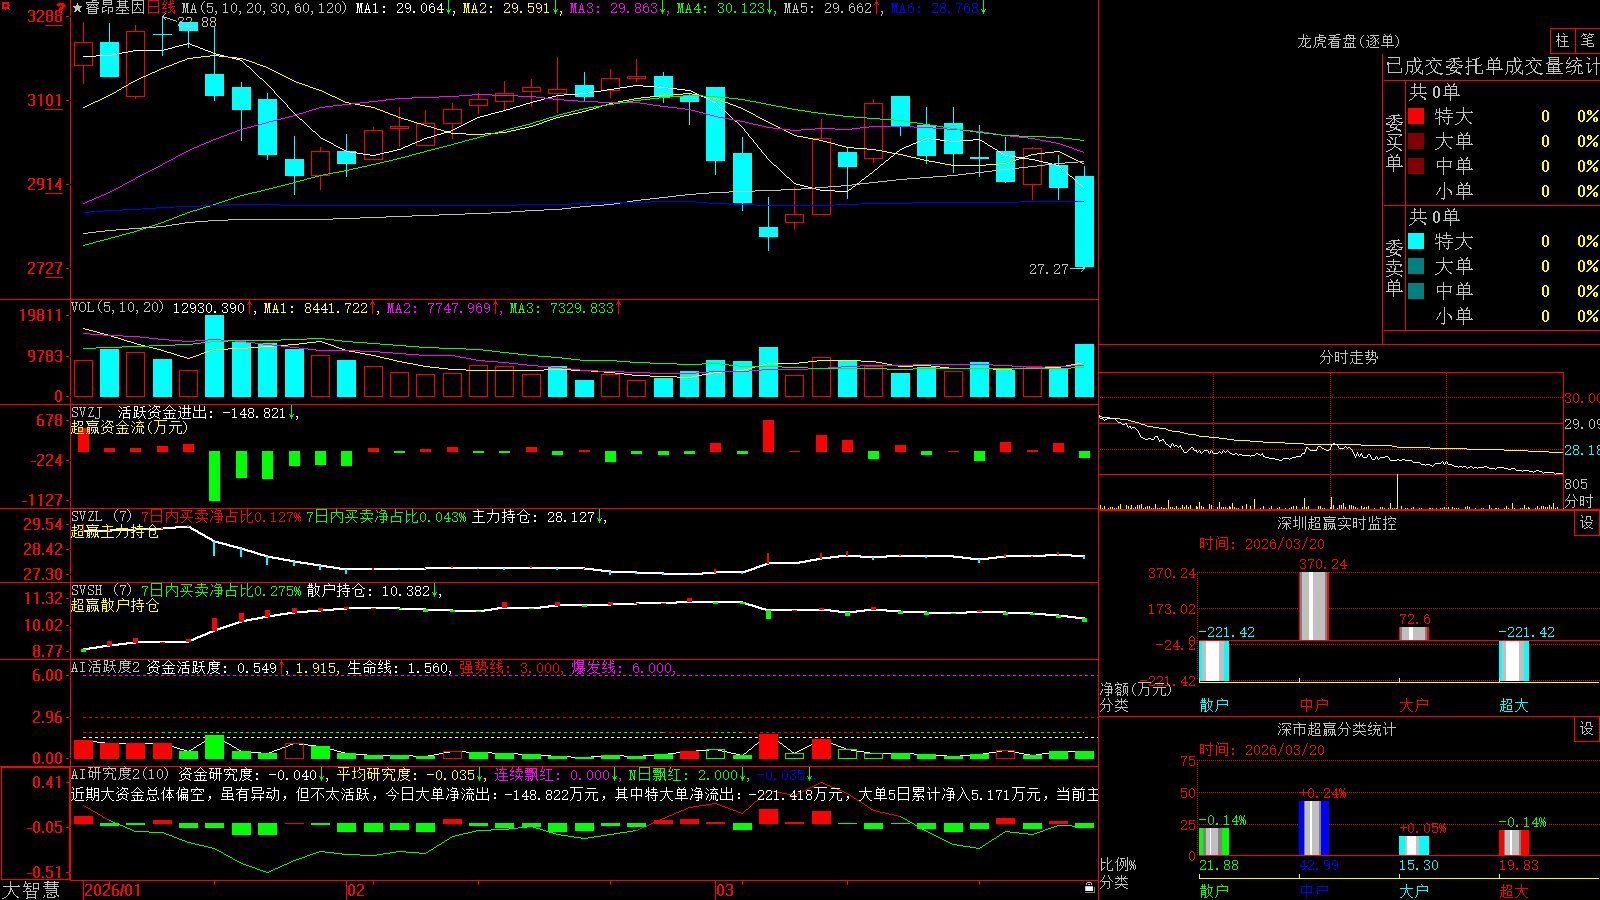This screenshot has width=1600, height=900.
Task: Open MA(5,10,20,30,60,120) indicator parameters
Action: pyautogui.click(x=264, y=8)
